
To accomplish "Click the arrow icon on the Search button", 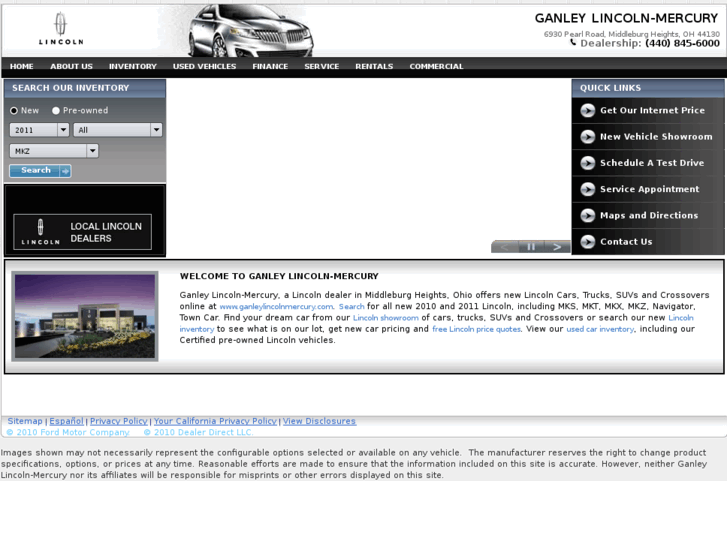I will click(x=65, y=171).
